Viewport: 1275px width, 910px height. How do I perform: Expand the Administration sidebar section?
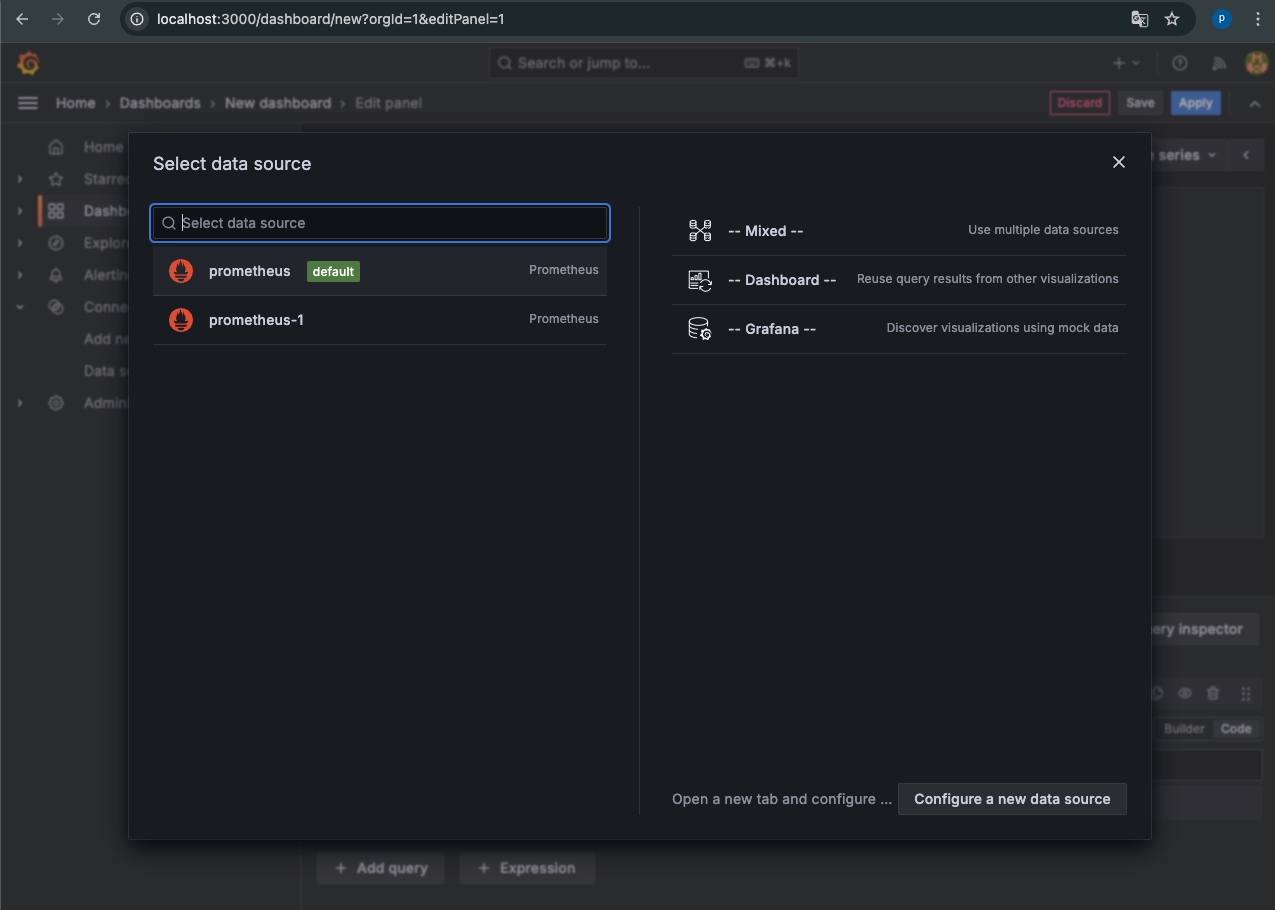(x=20, y=403)
